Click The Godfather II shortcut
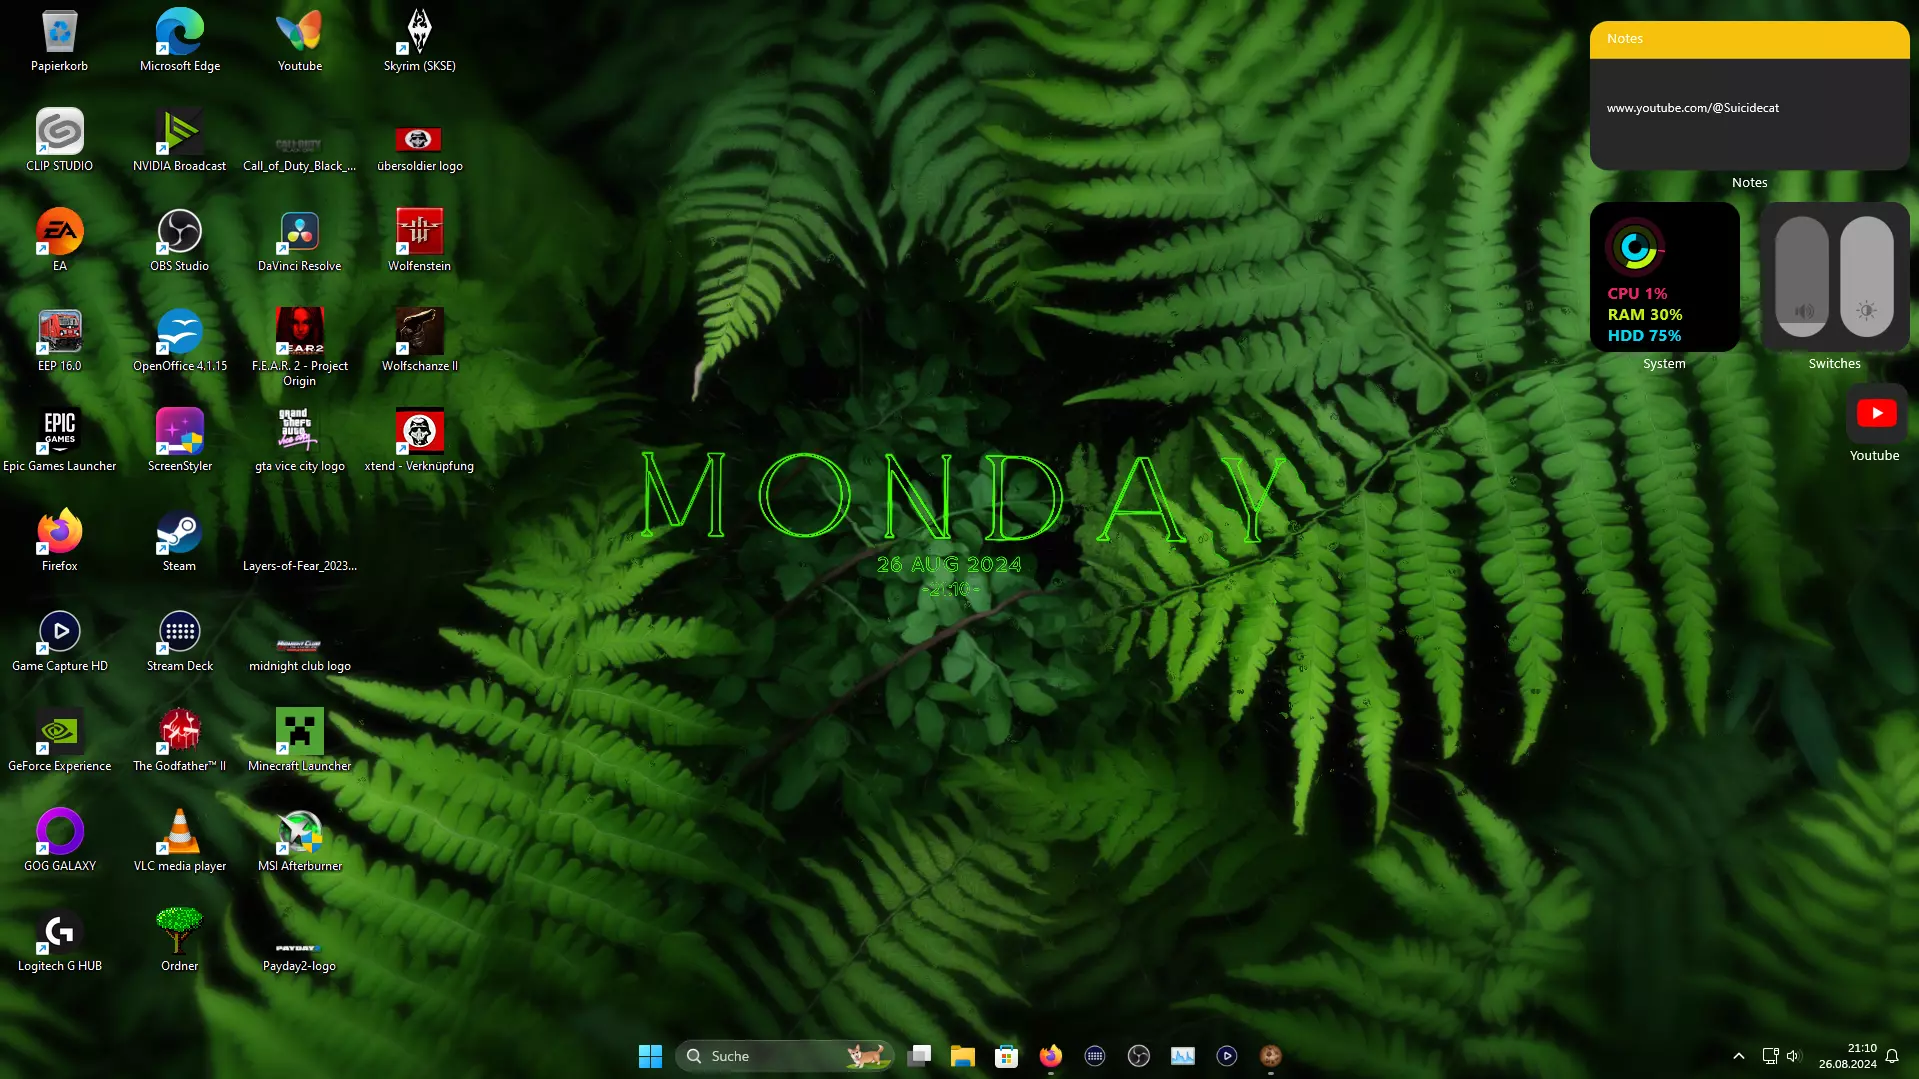This screenshot has height=1079, width=1919. [180, 740]
